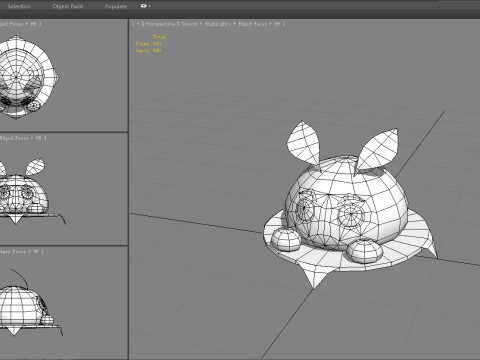Viewport: 480px width, 360px height.
Task: Click the Edged Faces label of top-left viewport
Action: tap(12, 24)
